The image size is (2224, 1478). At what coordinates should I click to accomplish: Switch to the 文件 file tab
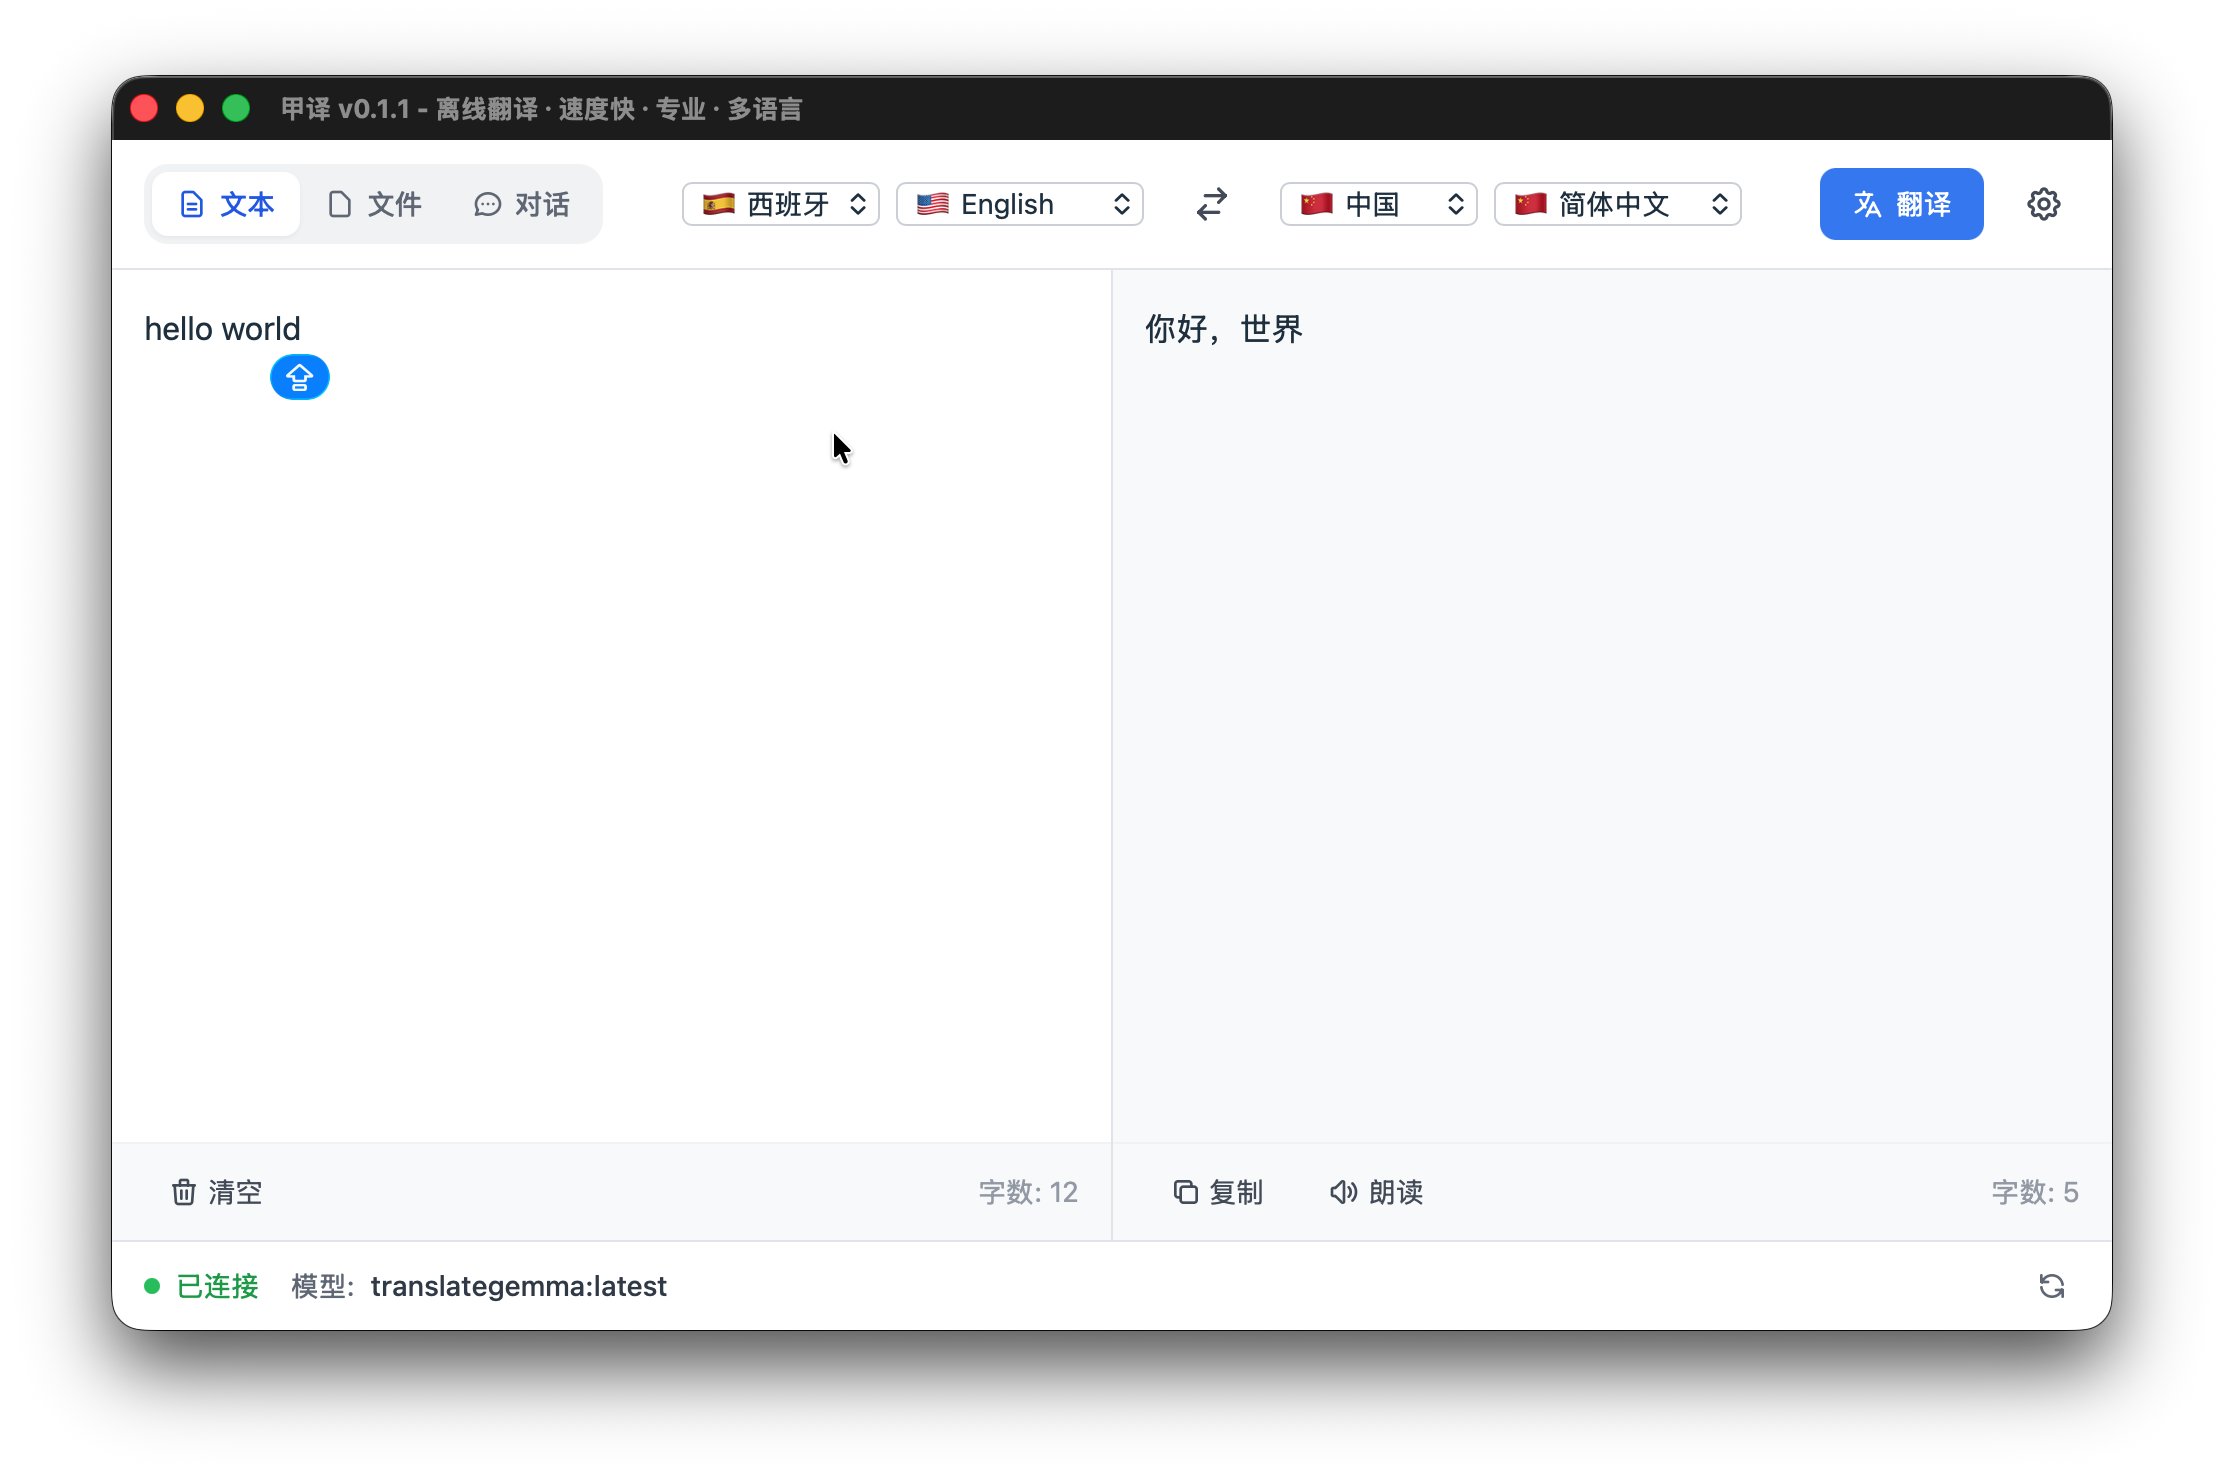point(375,204)
